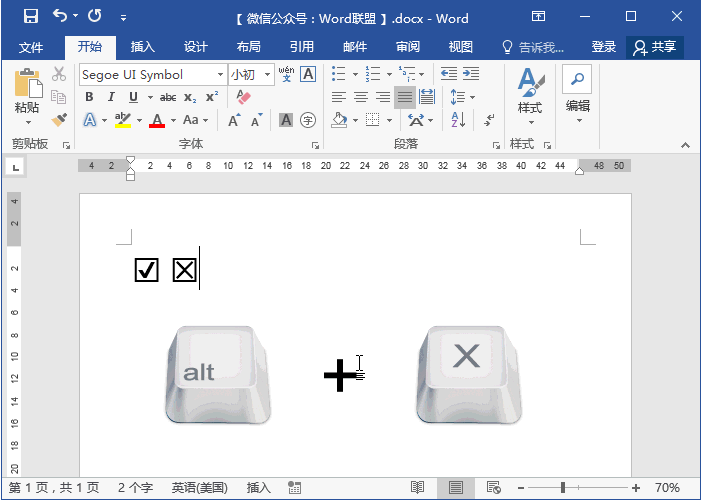This screenshot has height=501, width=702.
Task: Click the 共享 button
Action: [x=655, y=47]
